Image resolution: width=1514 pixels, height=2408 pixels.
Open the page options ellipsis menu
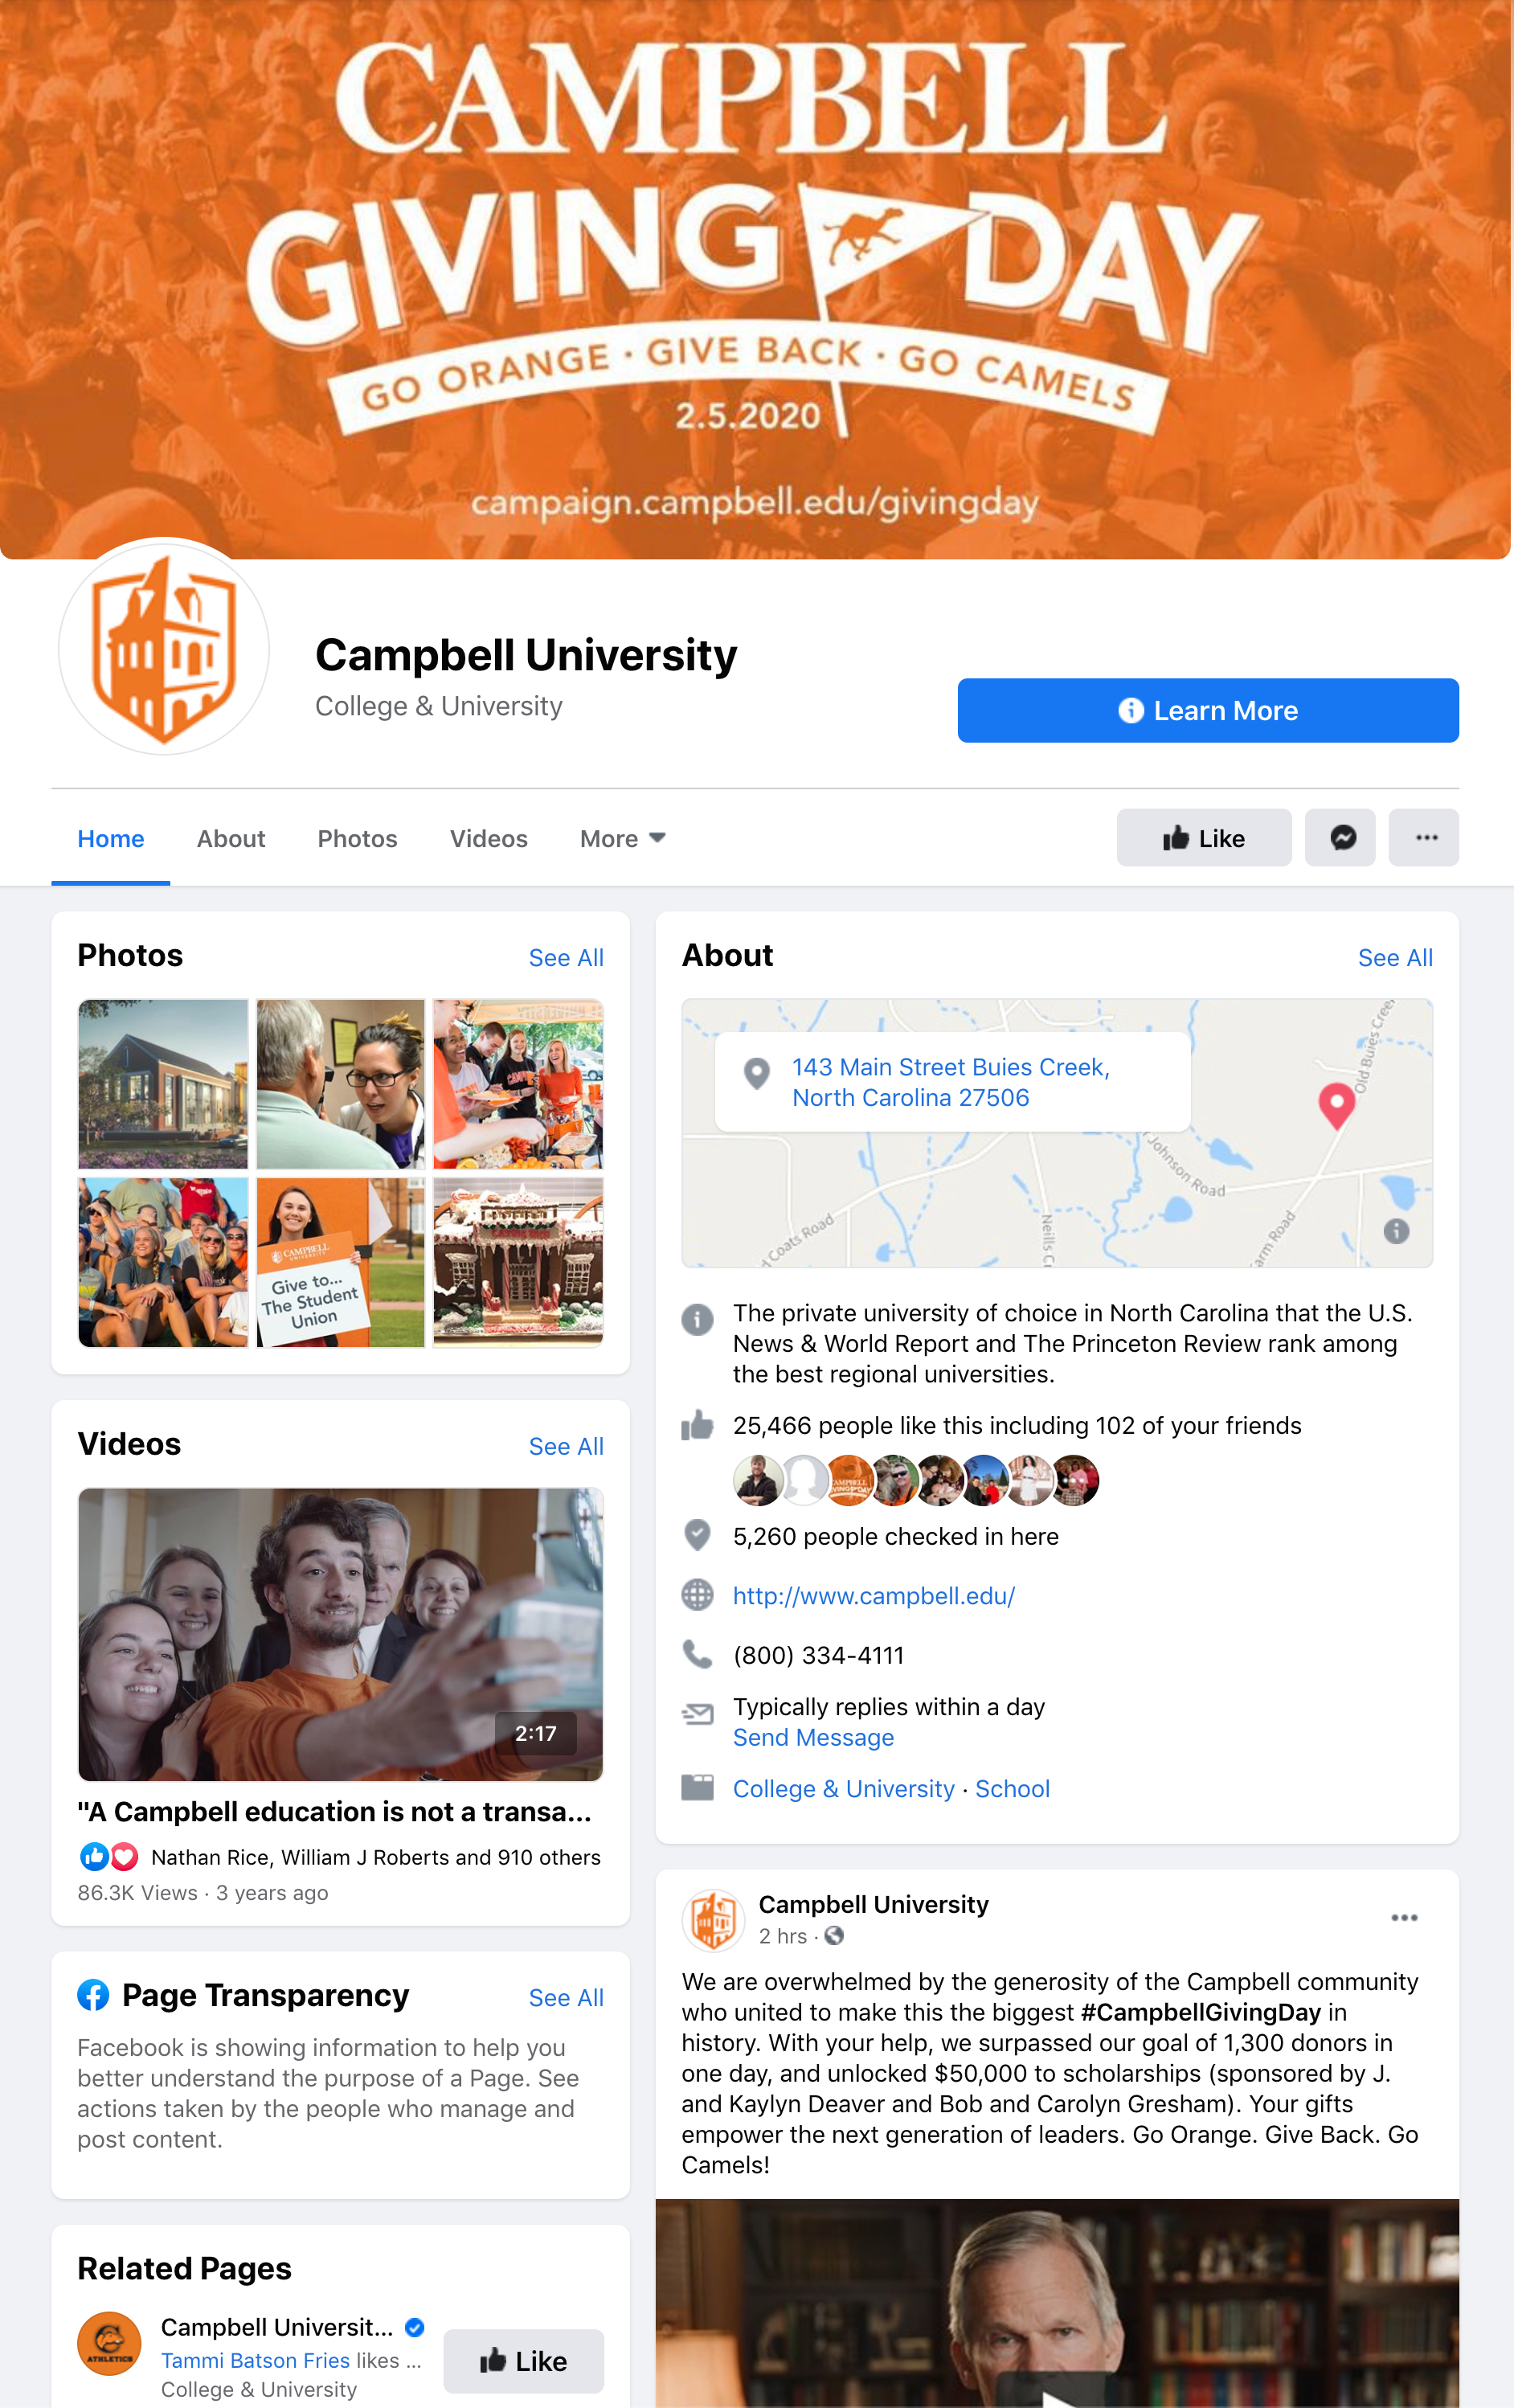click(1424, 838)
